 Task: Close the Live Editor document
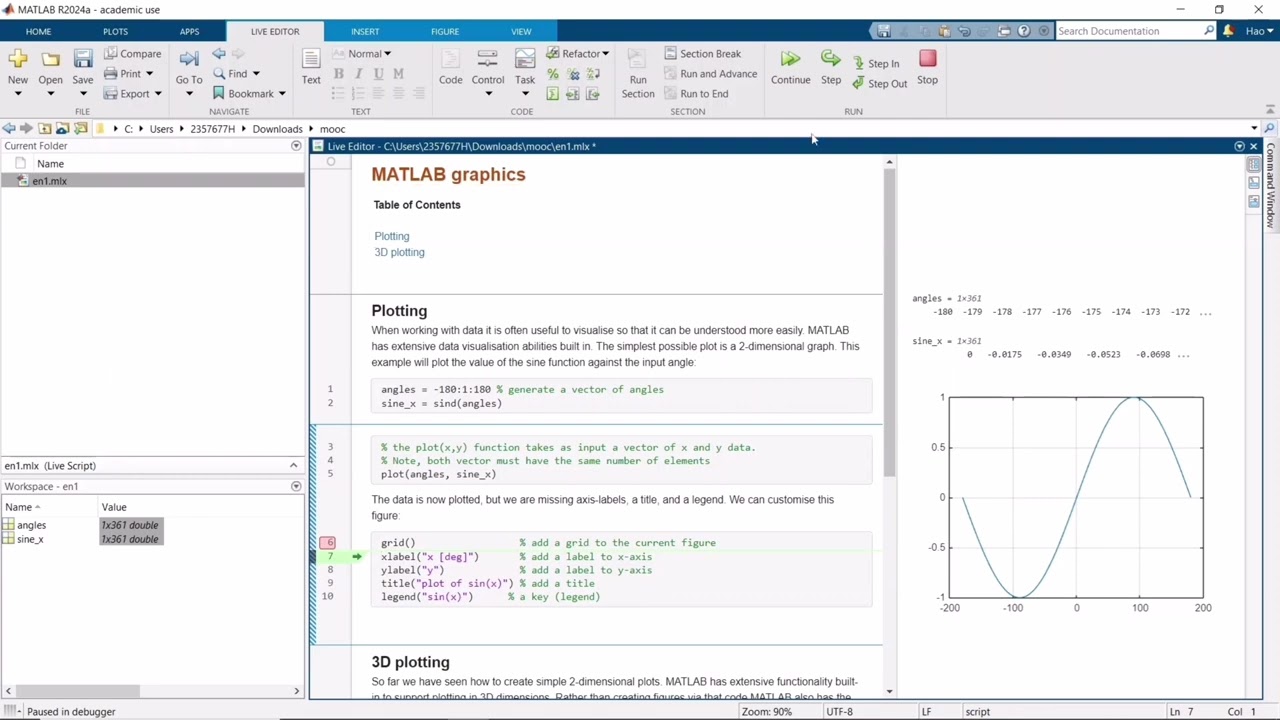coord(1253,146)
